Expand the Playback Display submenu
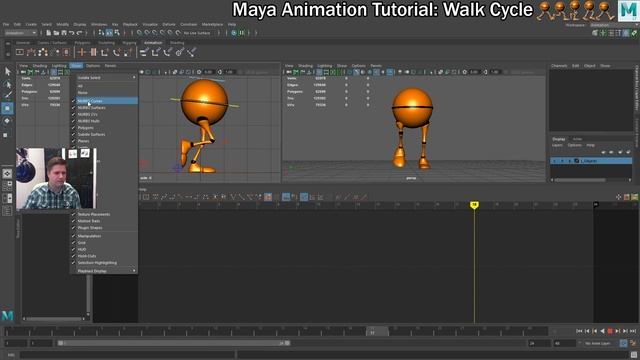 click(104, 271)
